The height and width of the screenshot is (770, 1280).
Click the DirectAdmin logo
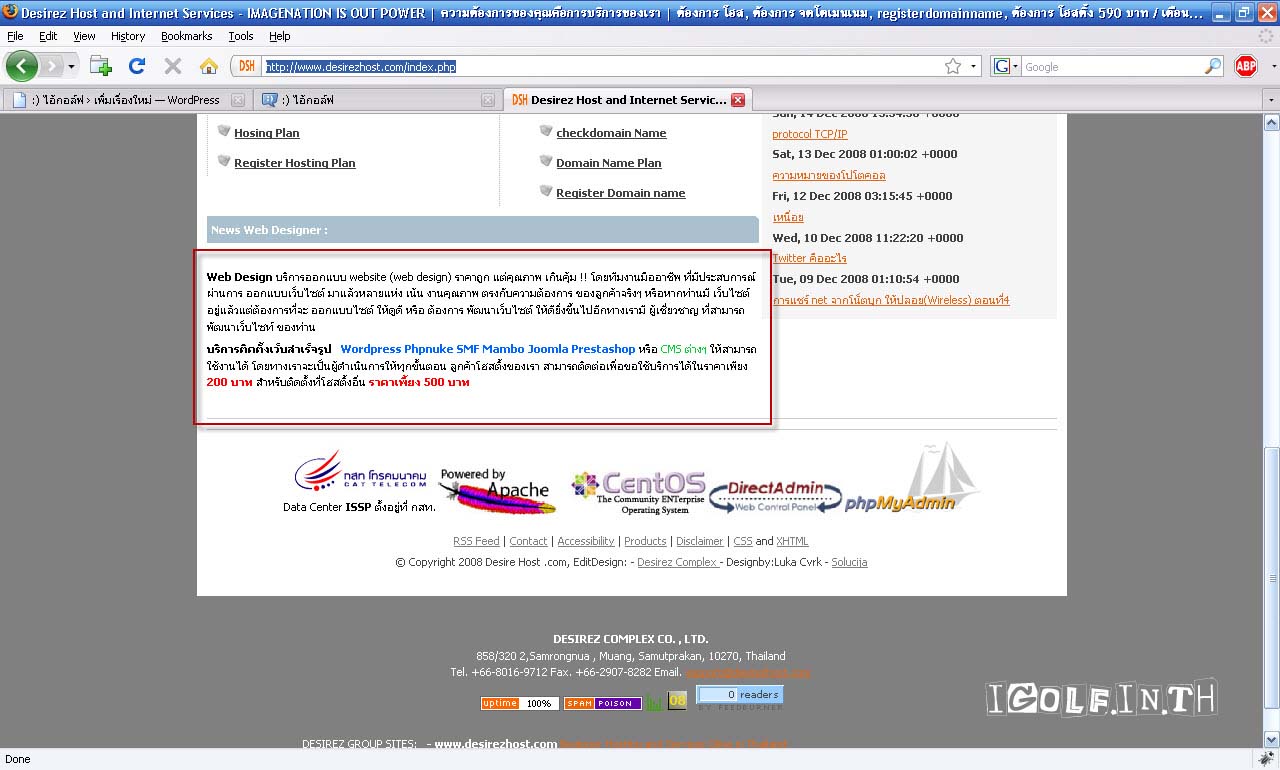pos(775,496)
